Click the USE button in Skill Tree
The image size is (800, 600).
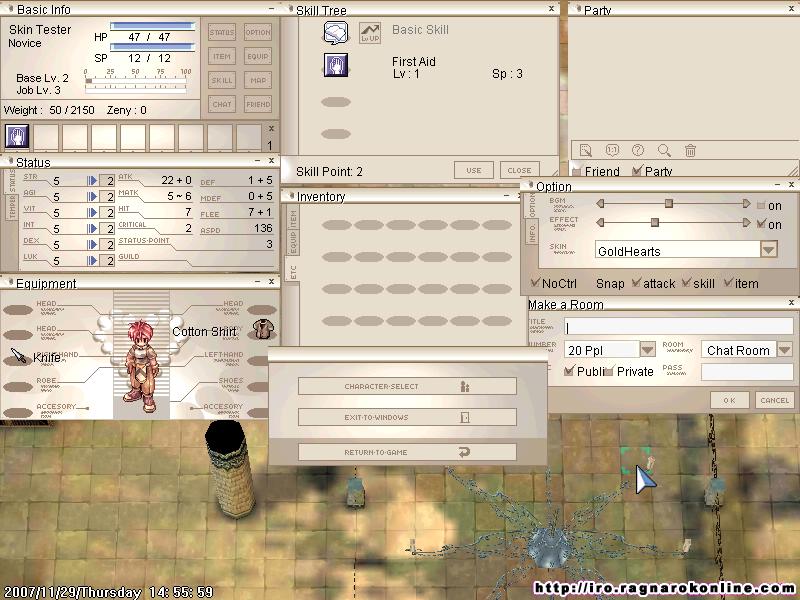click(473, 170)
